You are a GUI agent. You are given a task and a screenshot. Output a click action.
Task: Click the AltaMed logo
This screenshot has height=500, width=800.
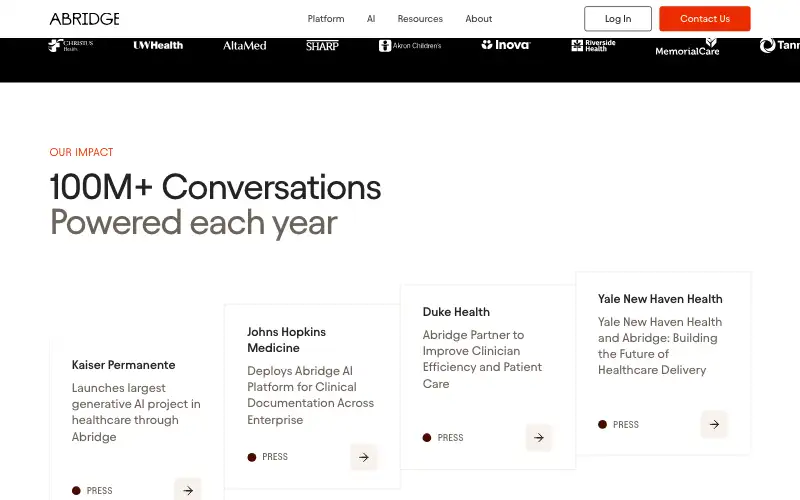[x=244, y=45]
